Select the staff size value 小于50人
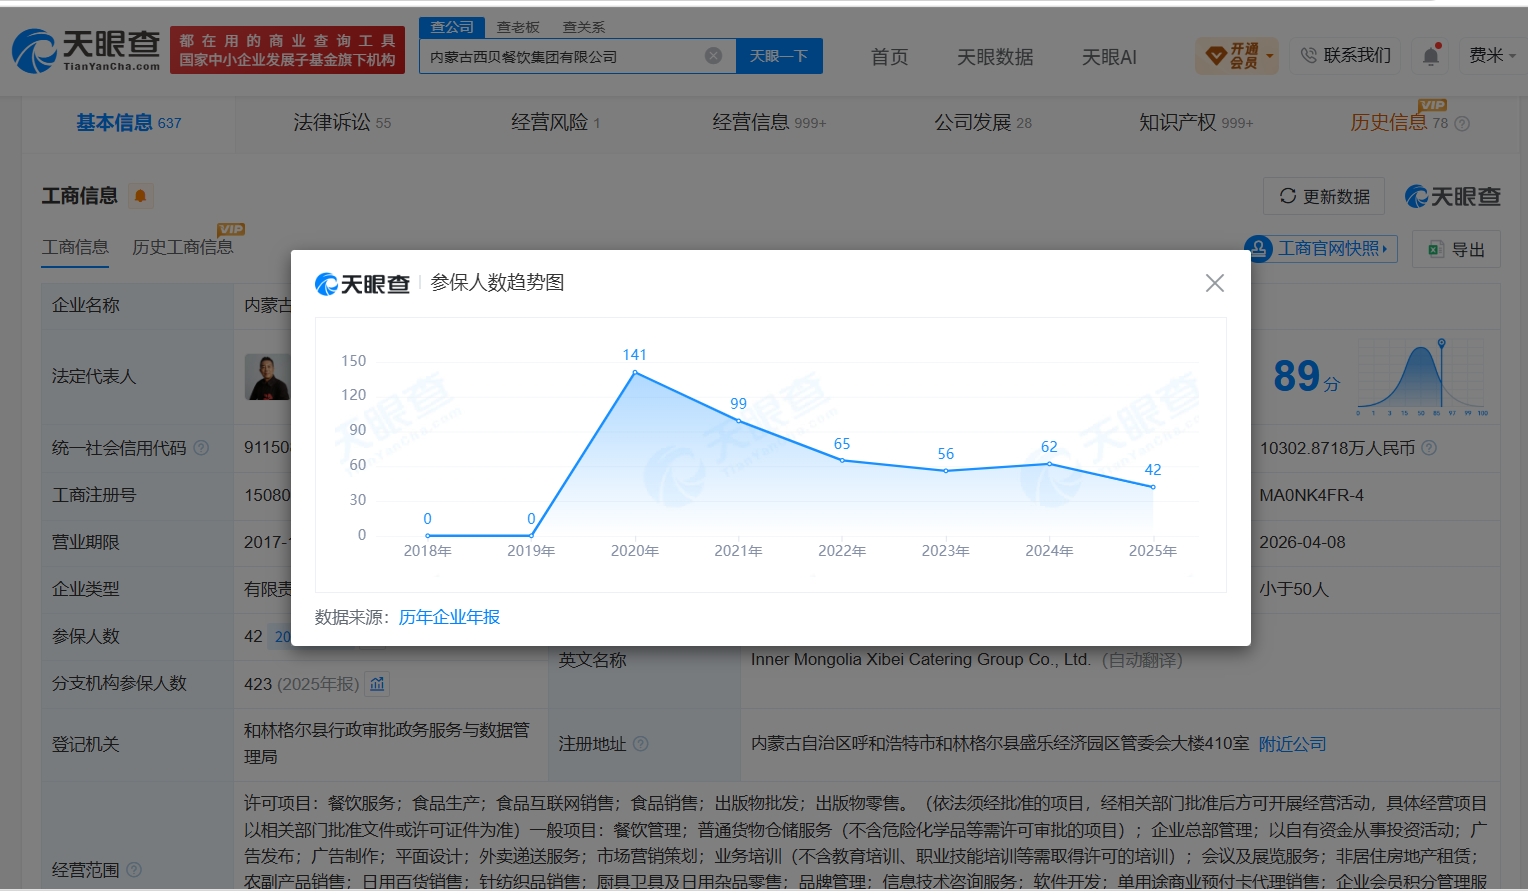1528x894 pixels. click(1294, 589)
